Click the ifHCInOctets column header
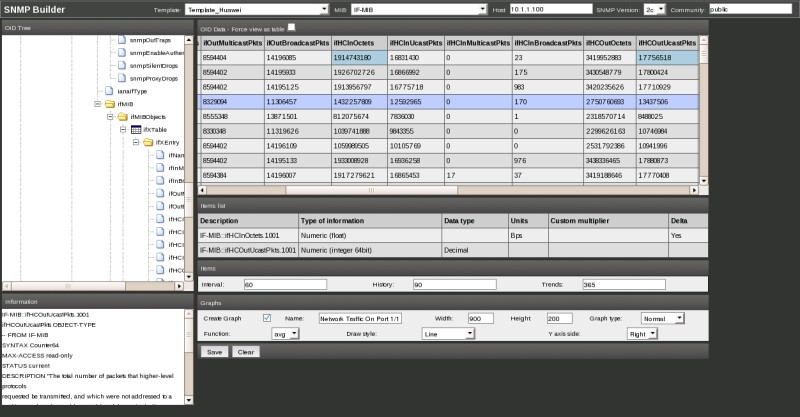800x417 pixels. tap(354, 44)
